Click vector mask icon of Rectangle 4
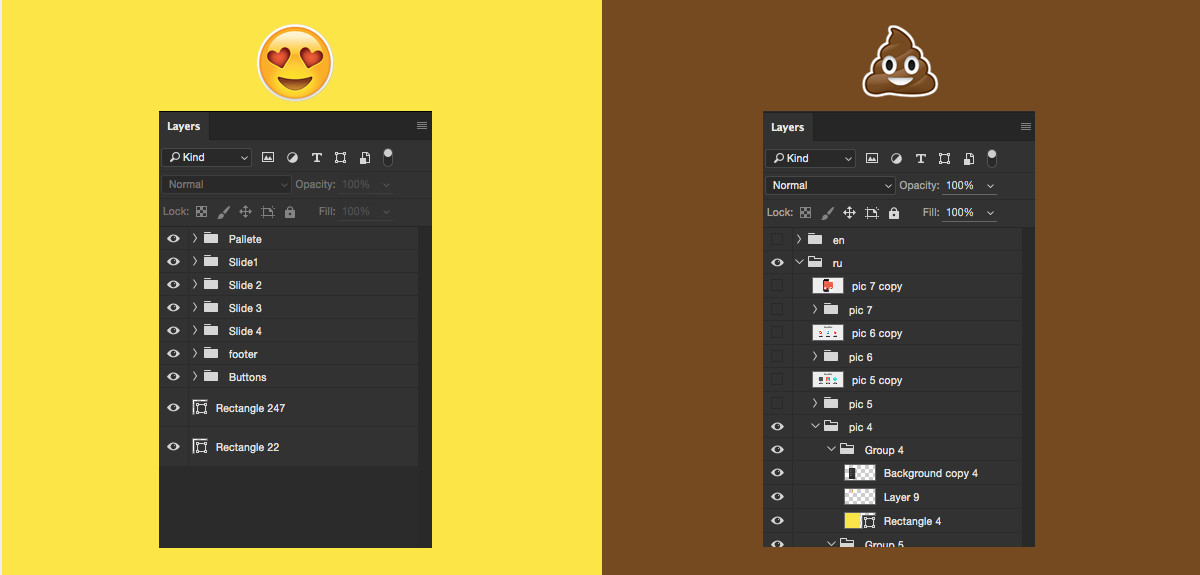 869,521
